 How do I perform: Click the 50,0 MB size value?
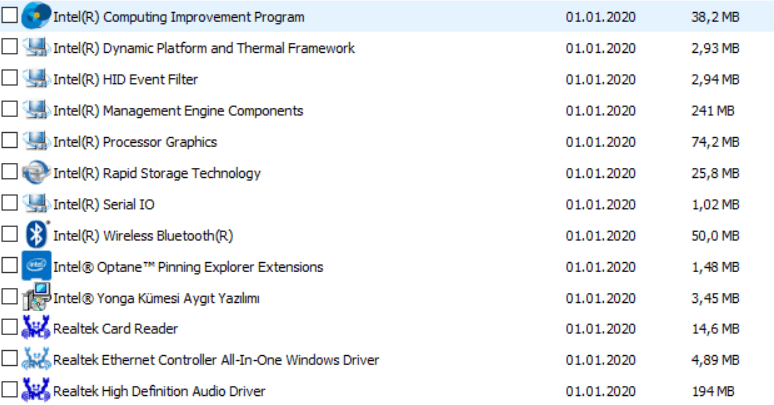coord(715,236)
